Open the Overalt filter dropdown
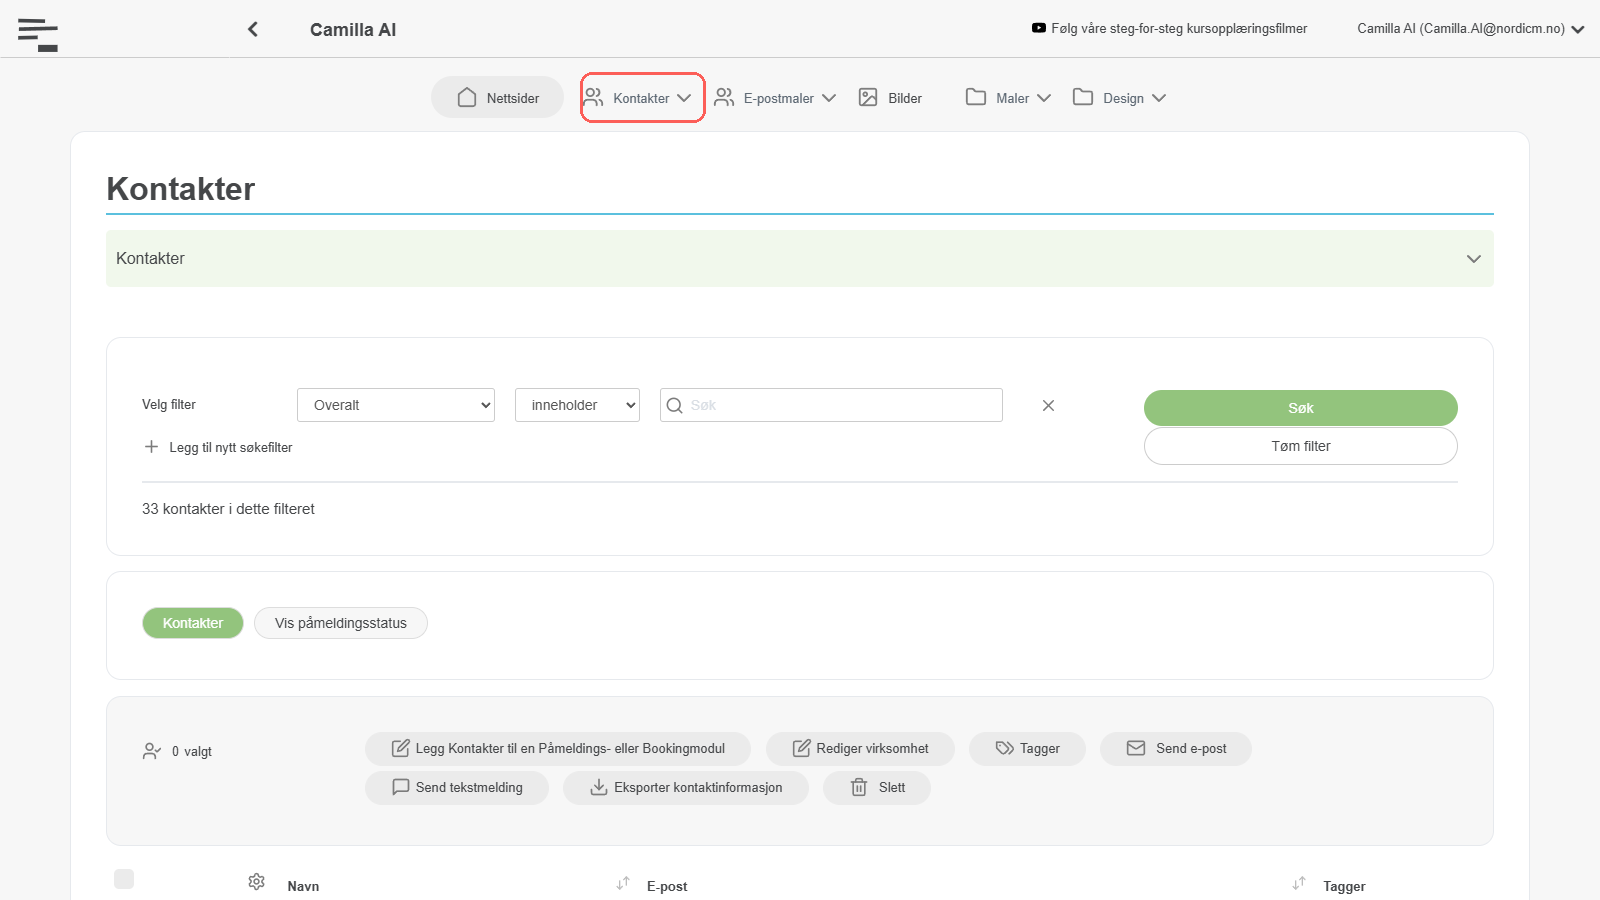Viewport: 1600px width, 900px height. (396, 405)
